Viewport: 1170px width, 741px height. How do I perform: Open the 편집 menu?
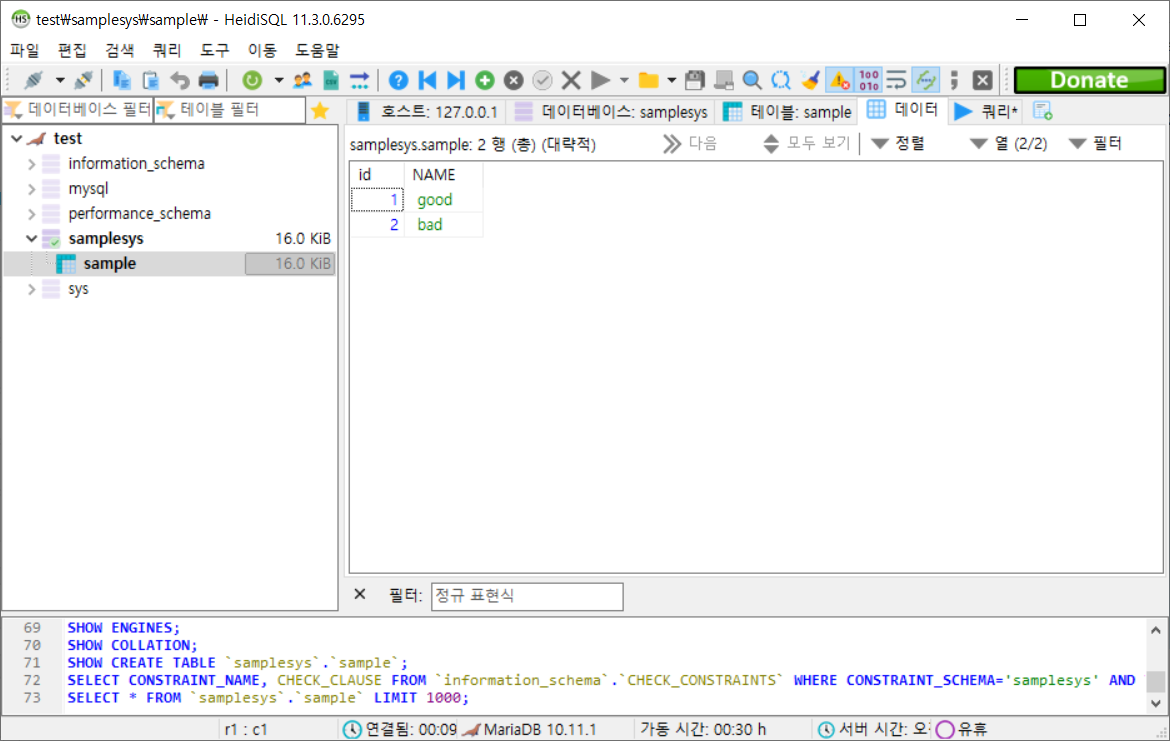click(x=72, y=50)
